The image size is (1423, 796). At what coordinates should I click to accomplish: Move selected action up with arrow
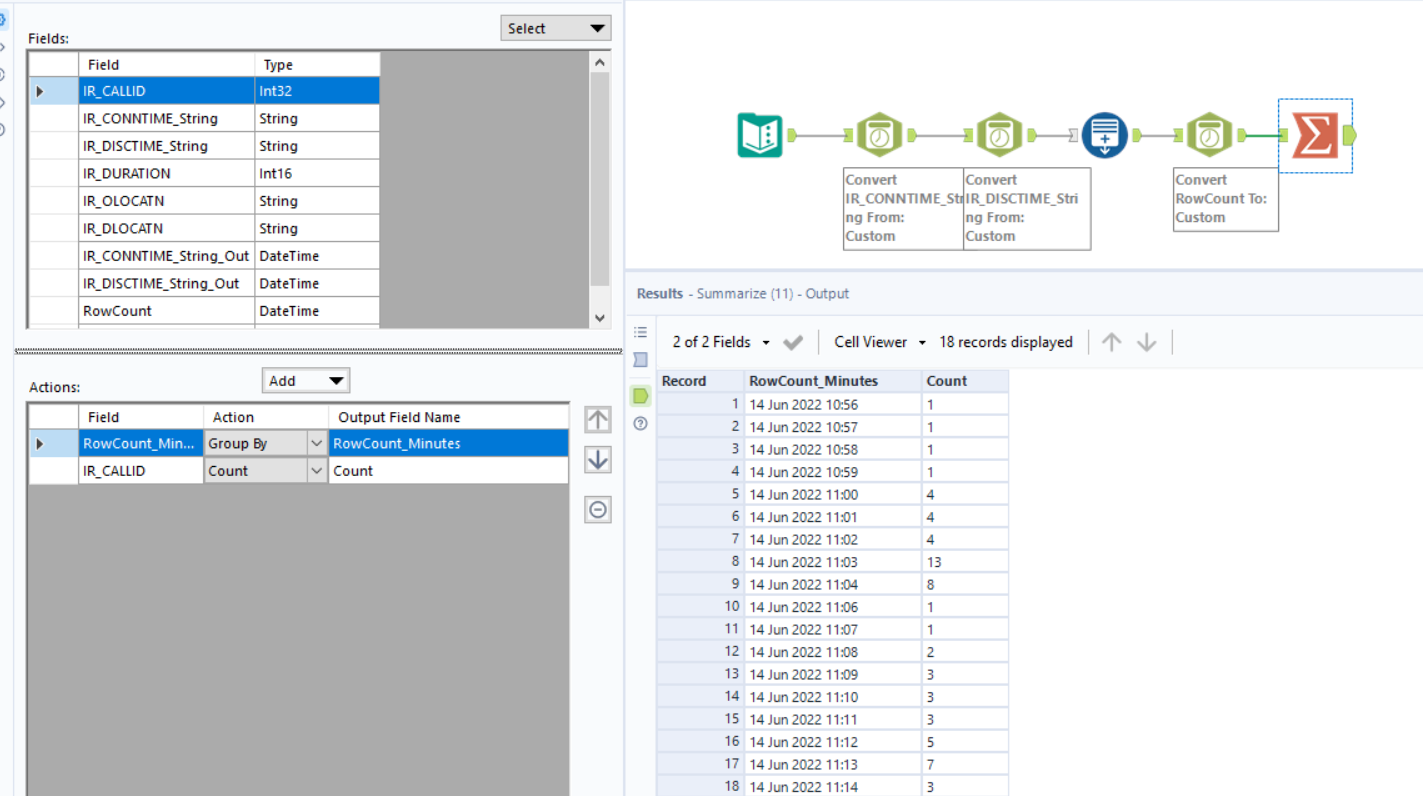pyautogui.click(x=598, y=420)
